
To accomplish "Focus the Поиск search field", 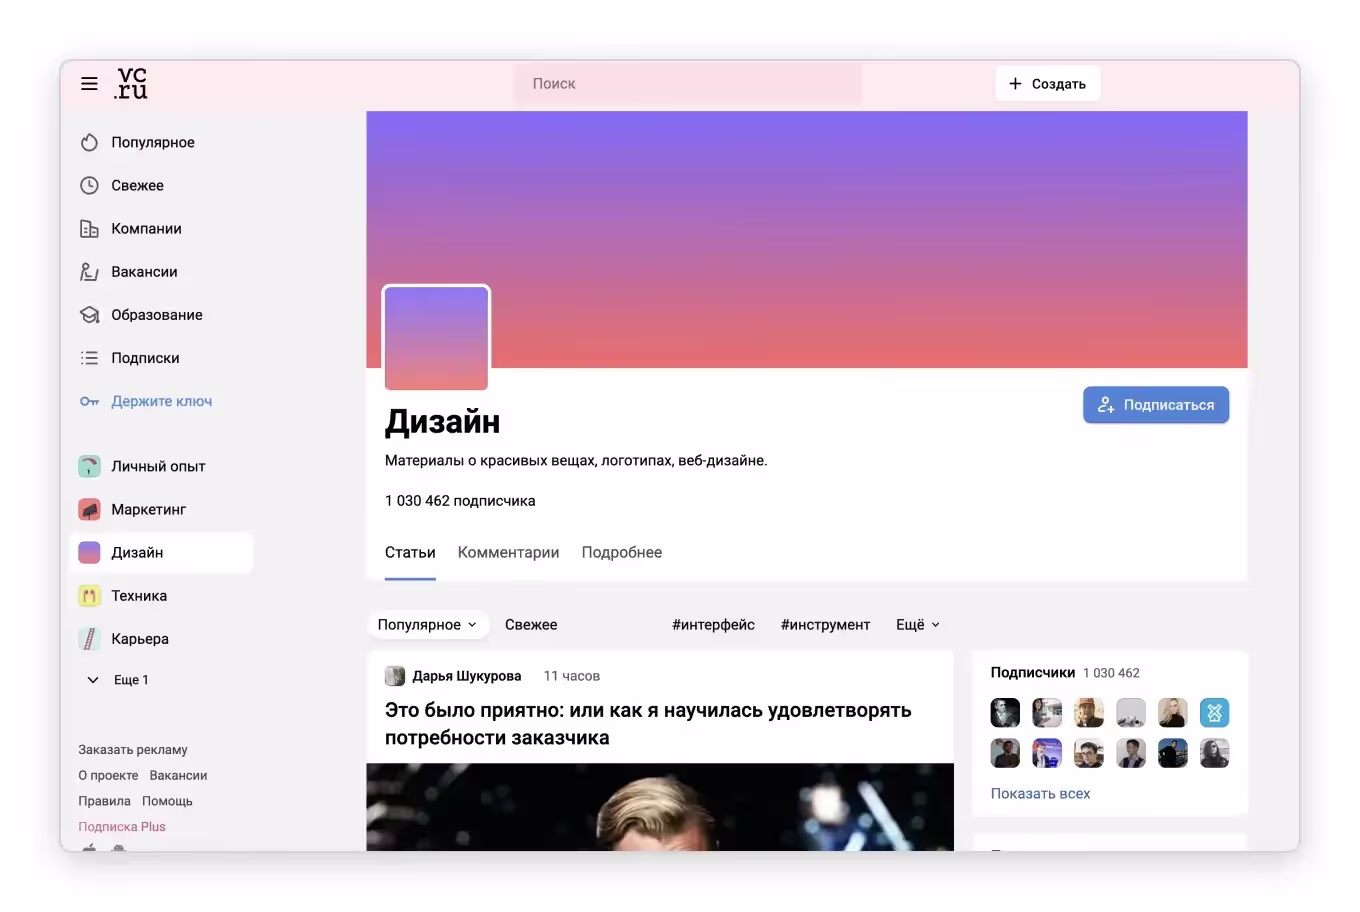I will (x=688, y=84).
